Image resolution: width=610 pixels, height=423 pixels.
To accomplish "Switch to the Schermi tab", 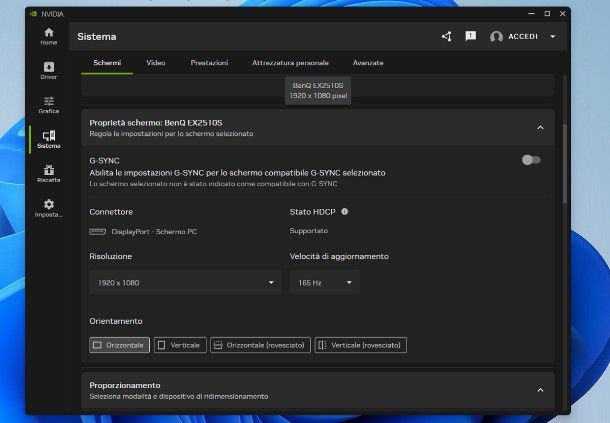I will point(107,63).
